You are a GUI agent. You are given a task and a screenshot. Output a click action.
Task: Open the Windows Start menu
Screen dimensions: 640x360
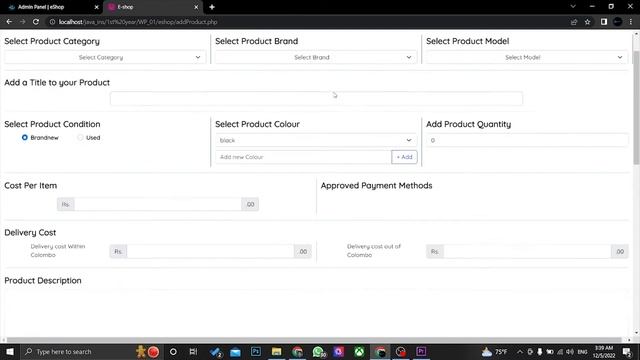click(9, 352)
